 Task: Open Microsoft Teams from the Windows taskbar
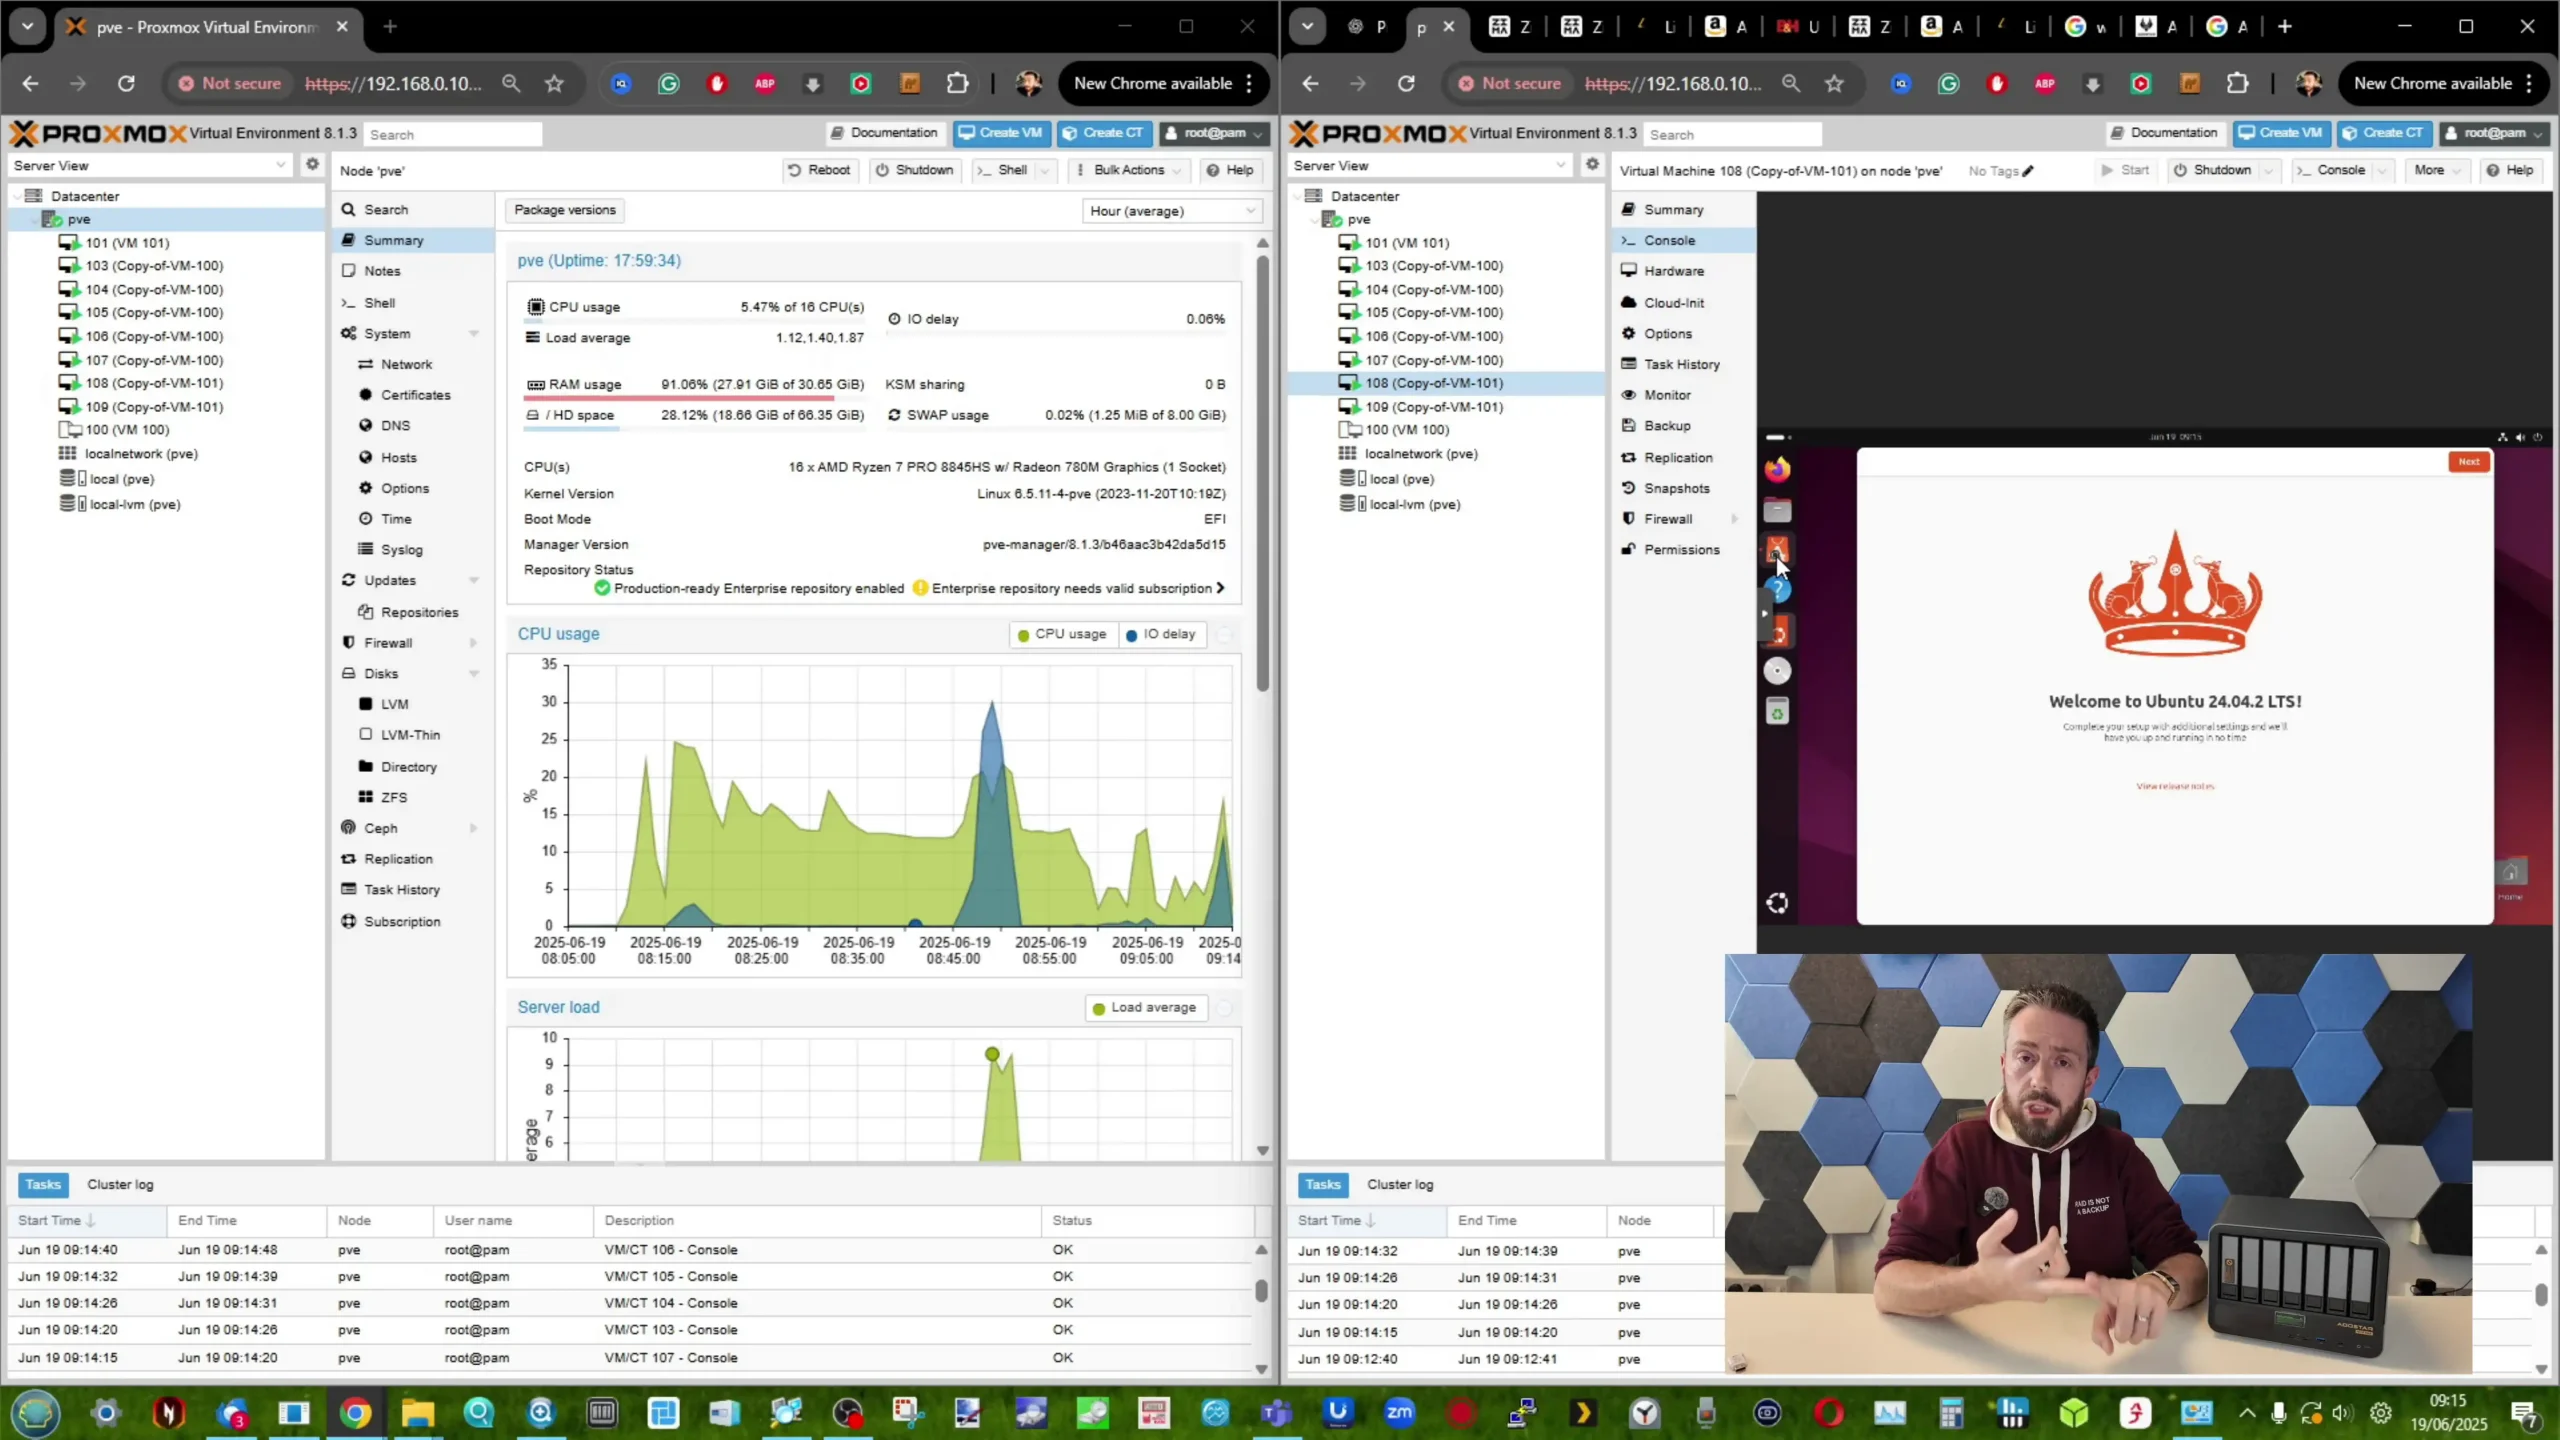tap(1277, 1413)
